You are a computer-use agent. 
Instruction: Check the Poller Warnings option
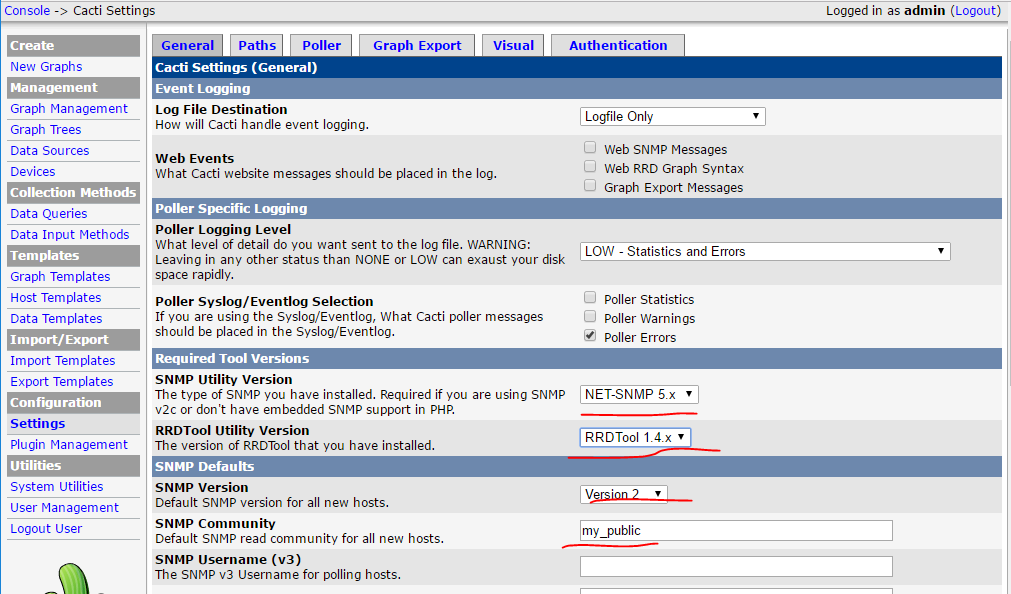click(589, 316)
